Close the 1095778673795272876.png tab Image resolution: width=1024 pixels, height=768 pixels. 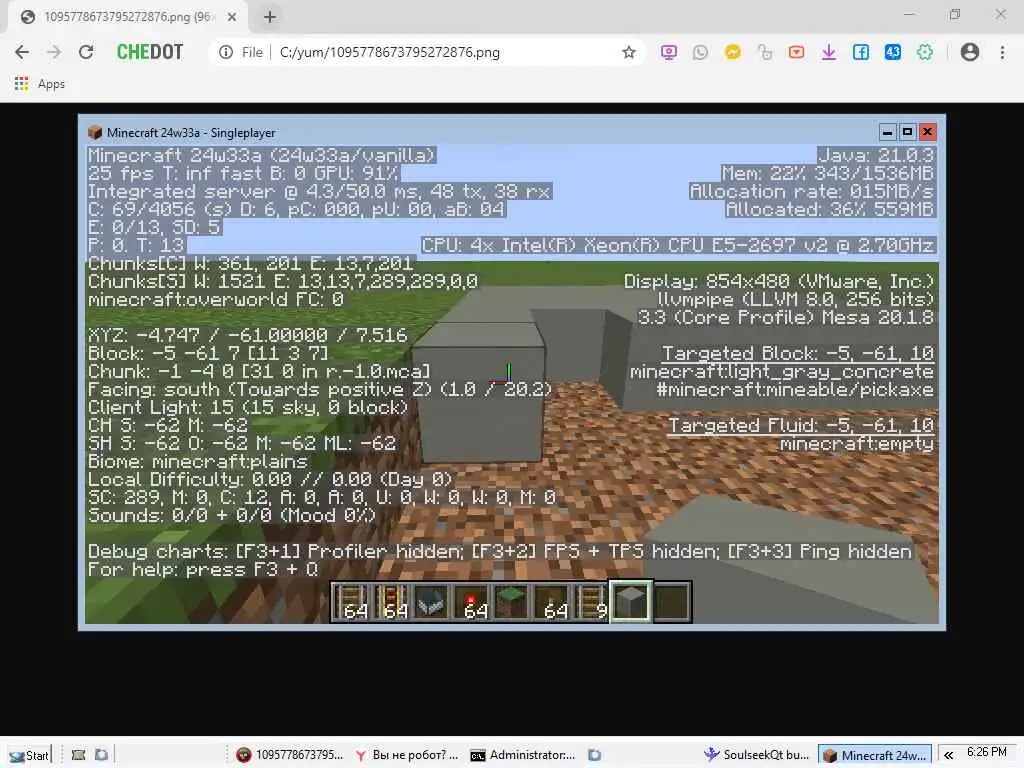[232, 17]
